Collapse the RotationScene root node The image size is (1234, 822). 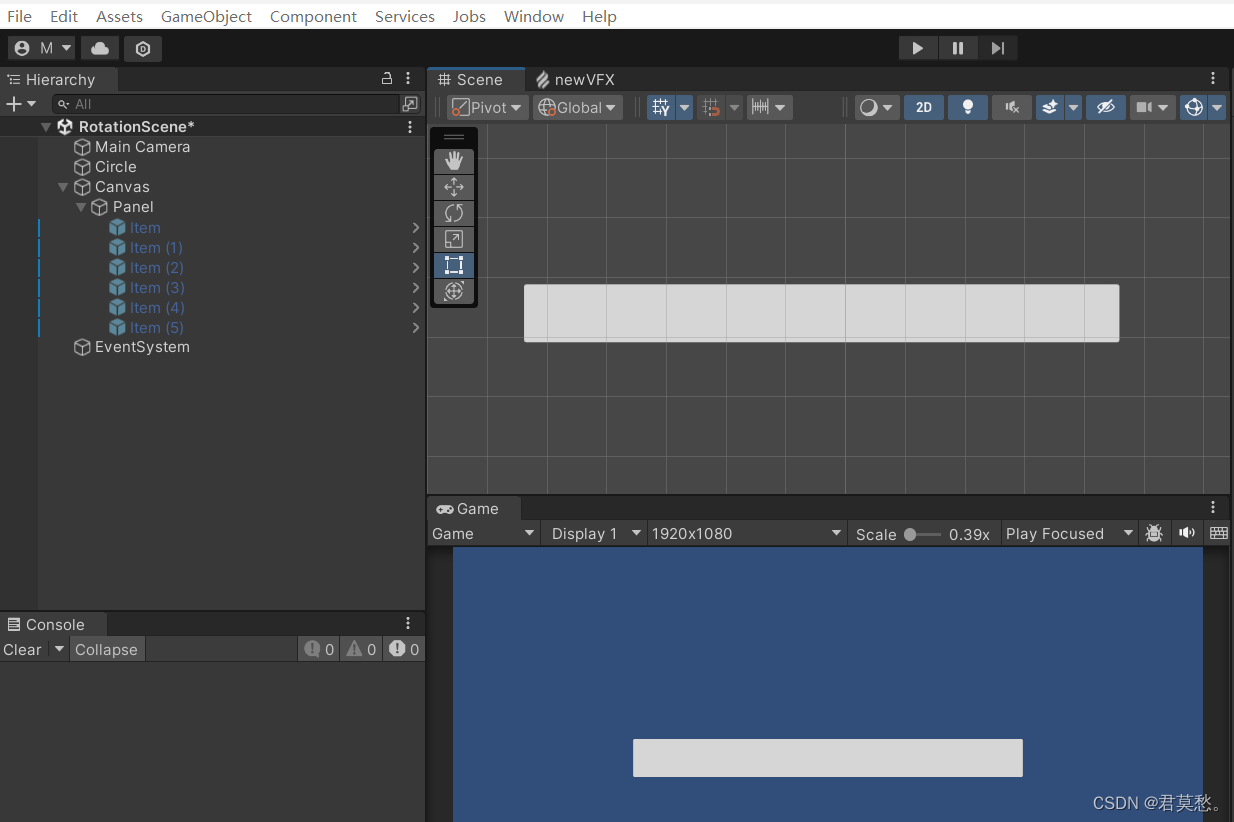point(45,127)
